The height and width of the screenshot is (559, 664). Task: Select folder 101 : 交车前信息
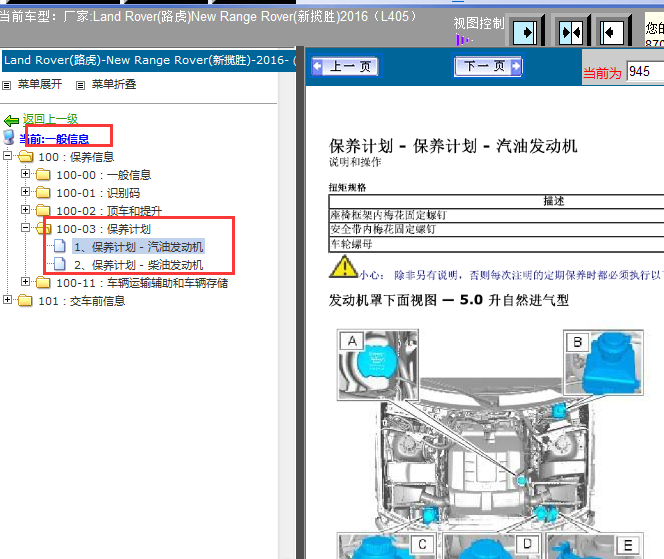coord(82,301)
